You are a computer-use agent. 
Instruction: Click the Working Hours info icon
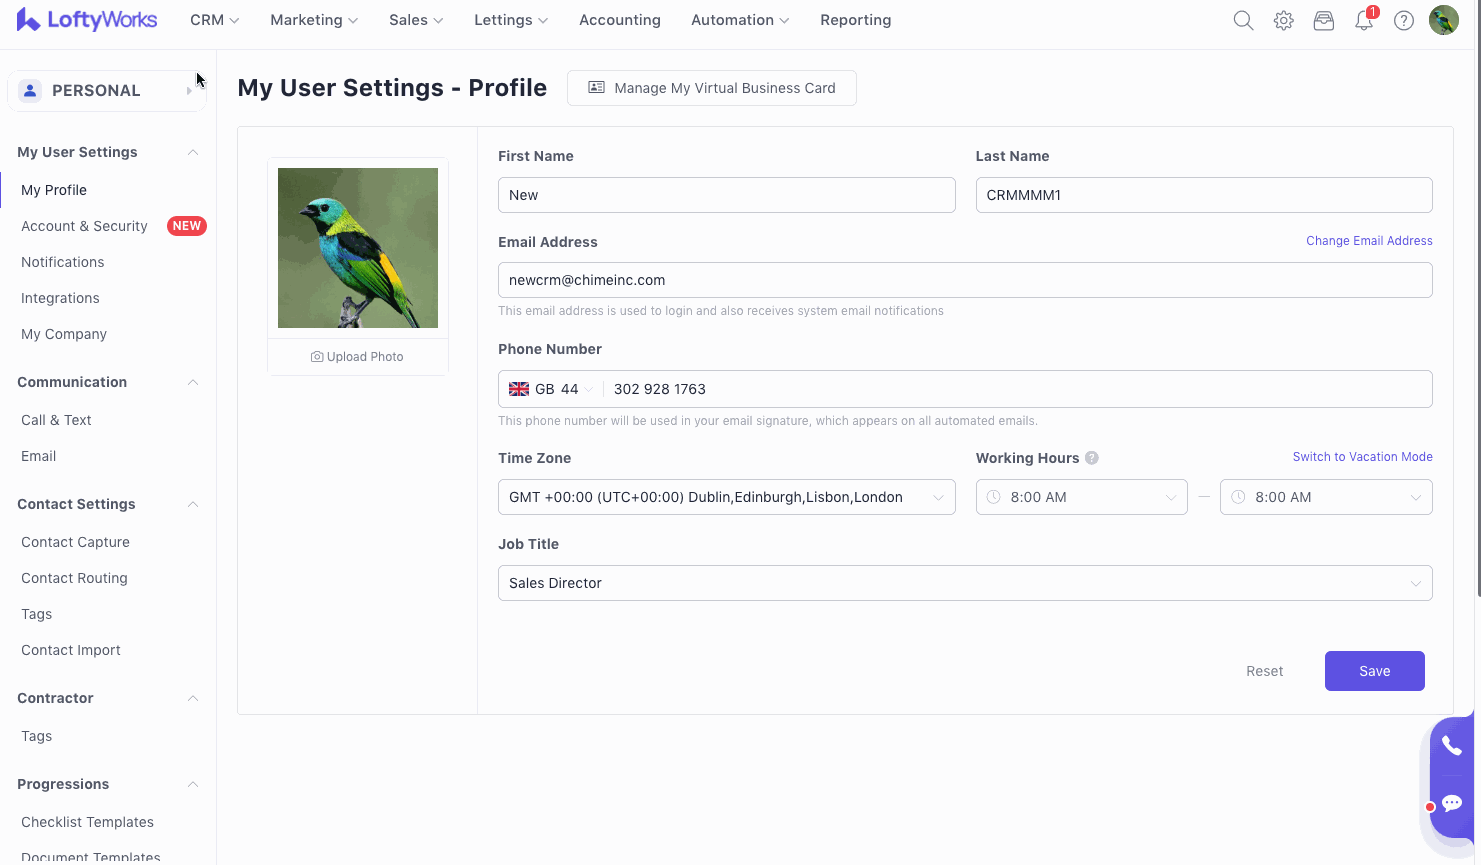1092,458
